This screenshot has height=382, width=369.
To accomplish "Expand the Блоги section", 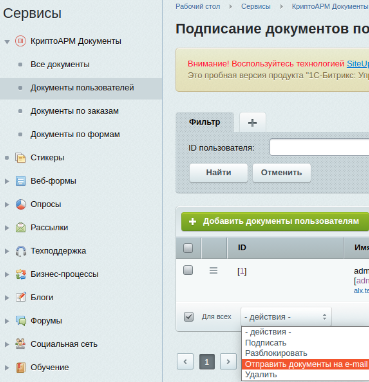I will tap(7, 297).
